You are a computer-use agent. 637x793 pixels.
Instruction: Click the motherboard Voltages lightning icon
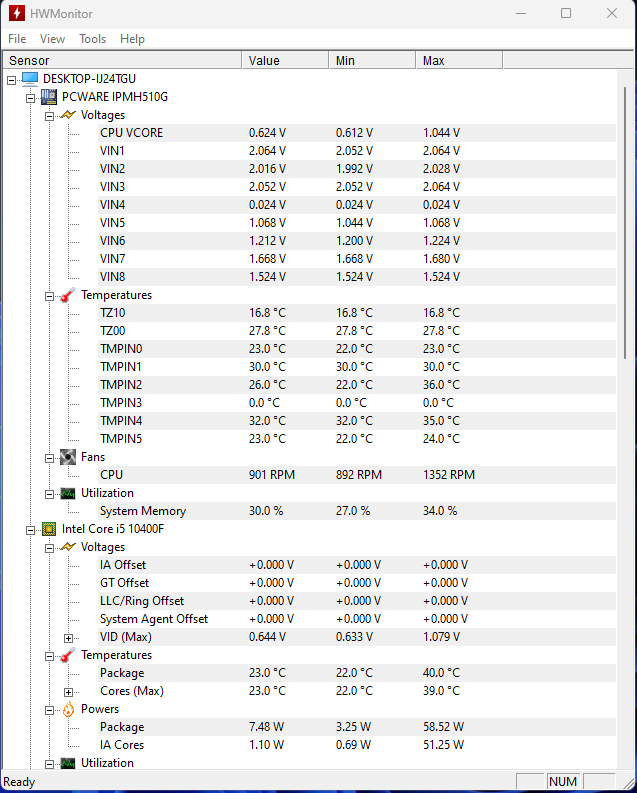click(x=68, y=115)
